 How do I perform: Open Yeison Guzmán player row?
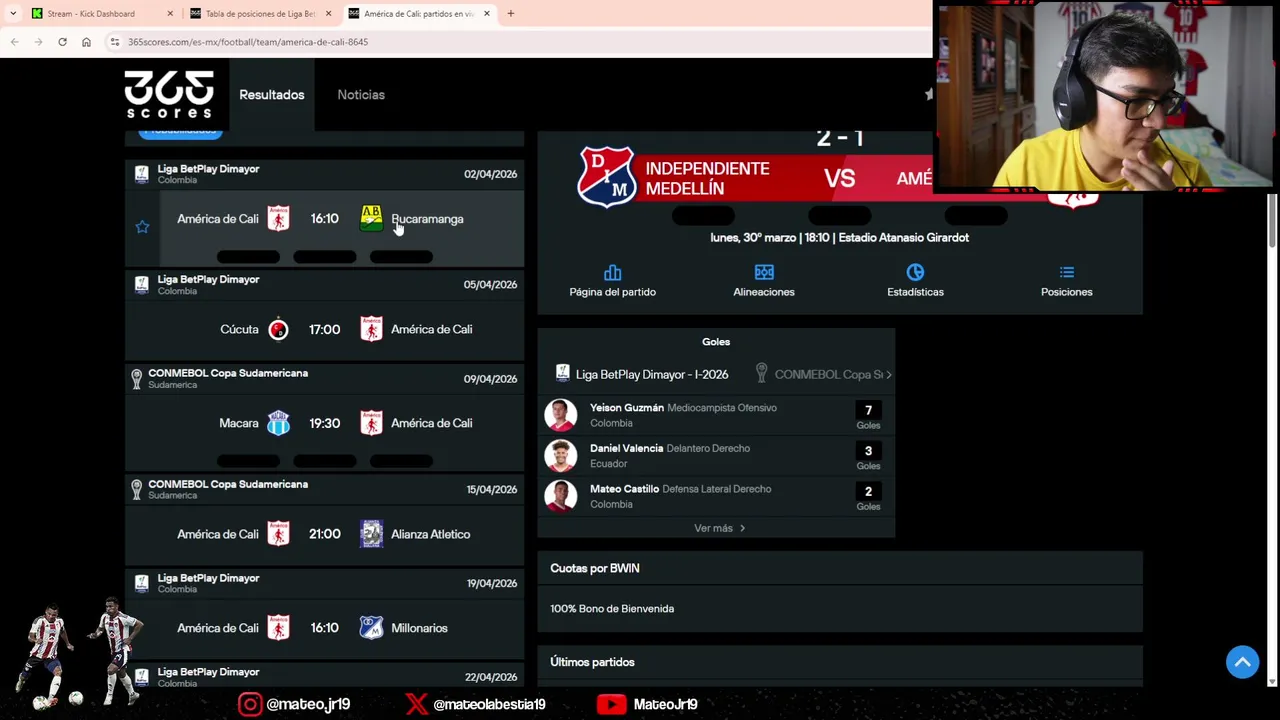pyautogui.click(x=716, y=415)
